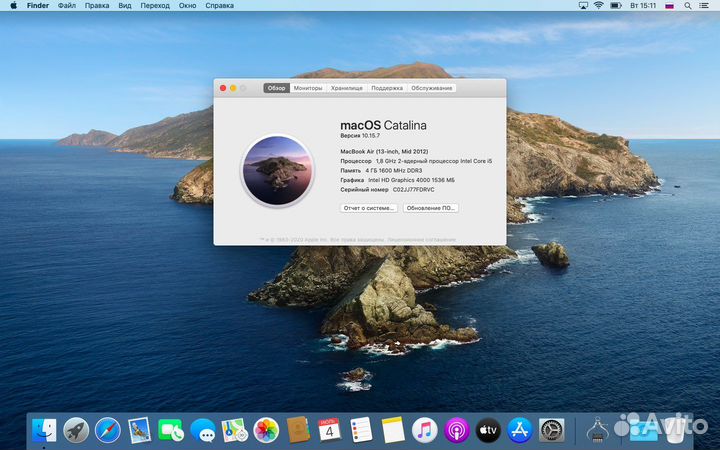Open Photos flower icon in Dock
Screen dimensions: 720x450
pos(266,430)
